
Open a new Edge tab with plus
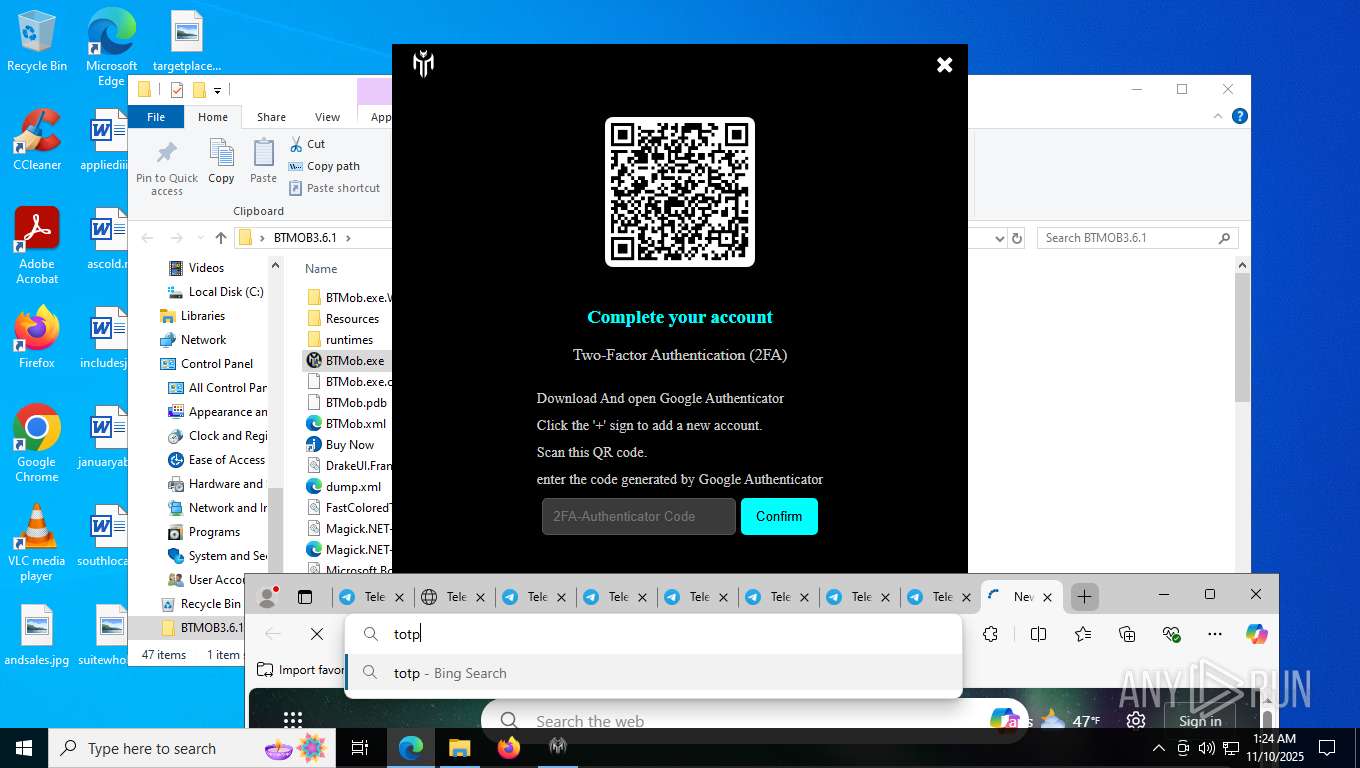coord(1084,597)
